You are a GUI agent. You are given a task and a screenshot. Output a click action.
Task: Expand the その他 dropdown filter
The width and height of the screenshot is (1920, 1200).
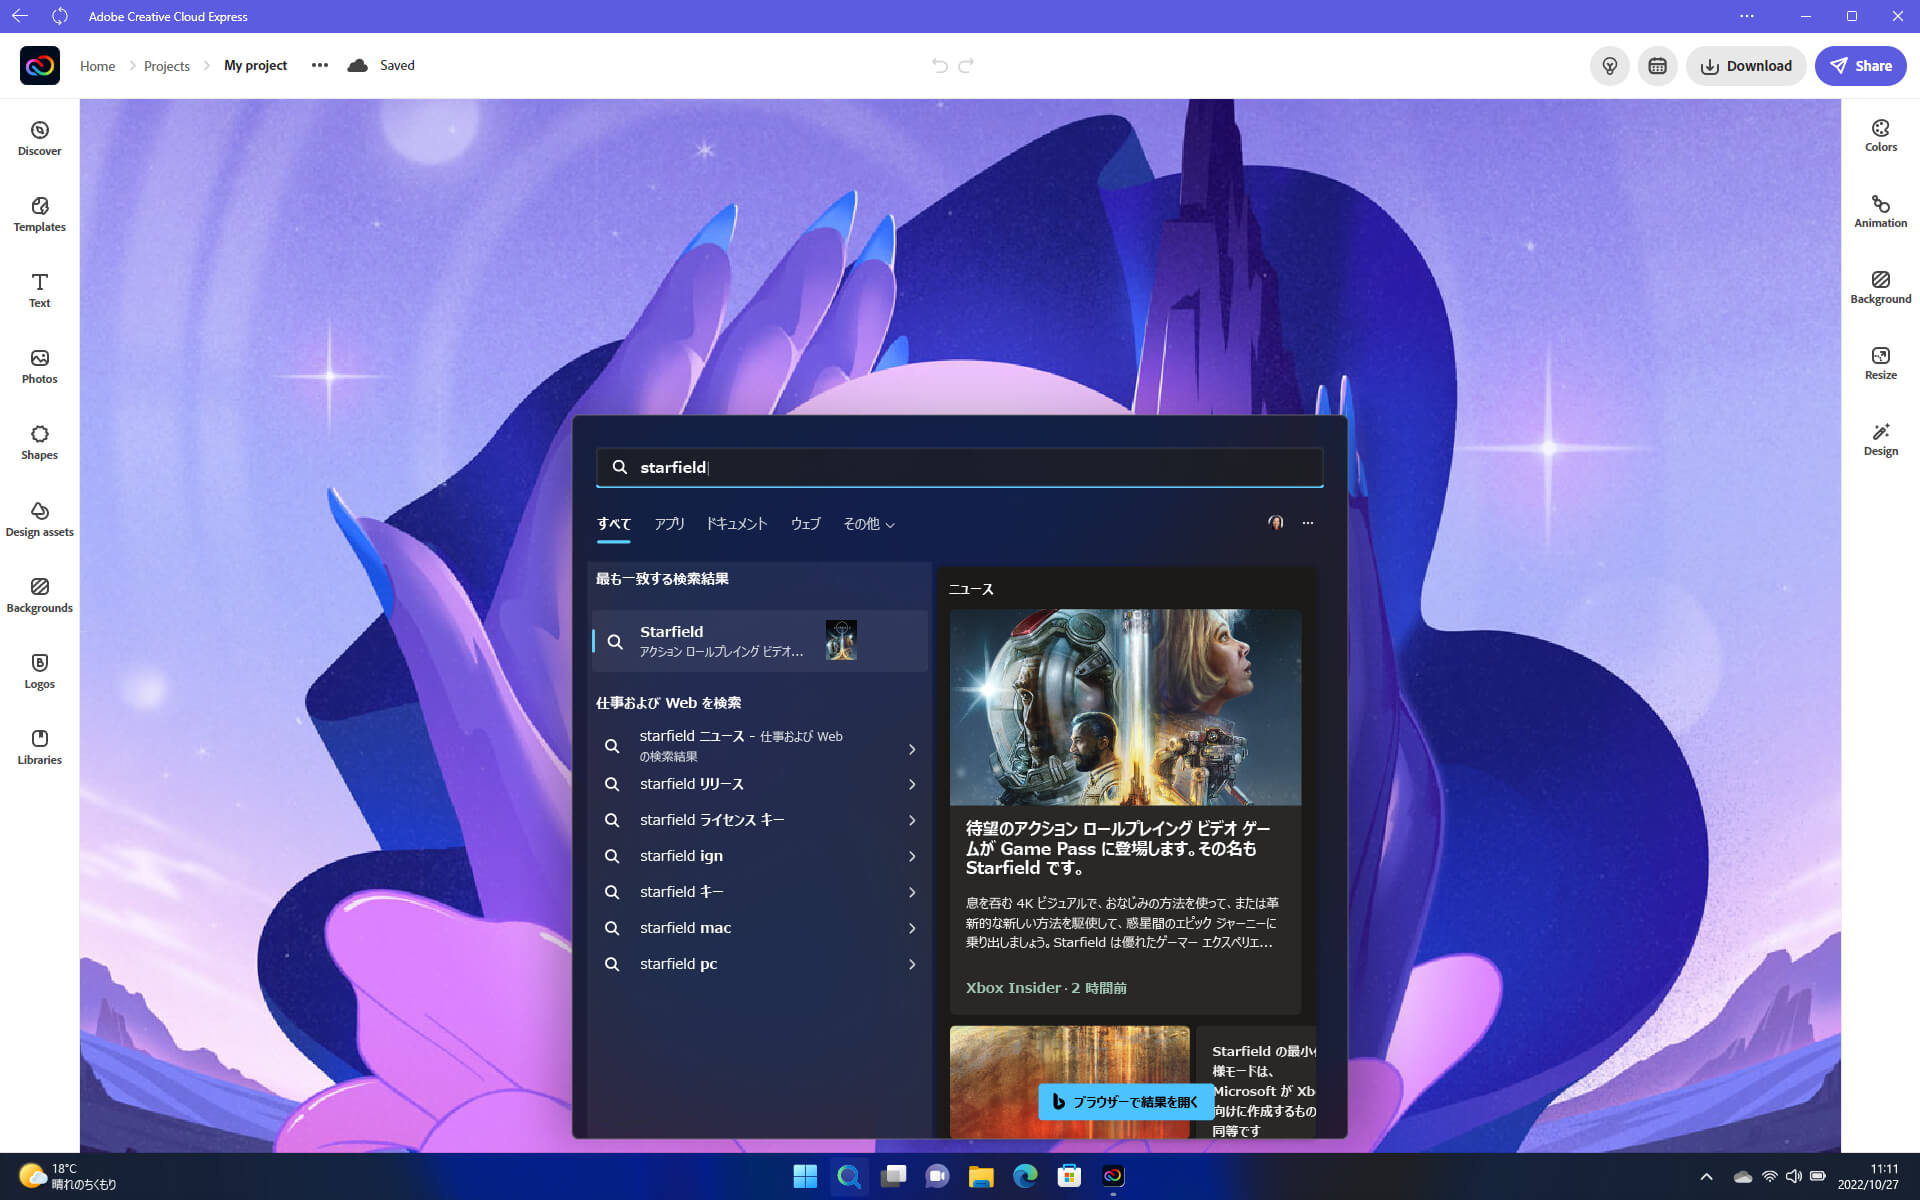(868, 524)
